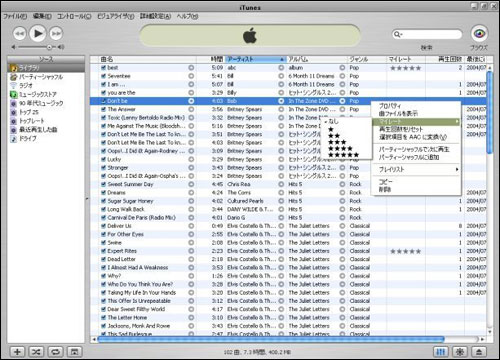Choose プロパティ in the context menu
The width and height of the screenshot is (500, 360).
click(x=416, y=106)
